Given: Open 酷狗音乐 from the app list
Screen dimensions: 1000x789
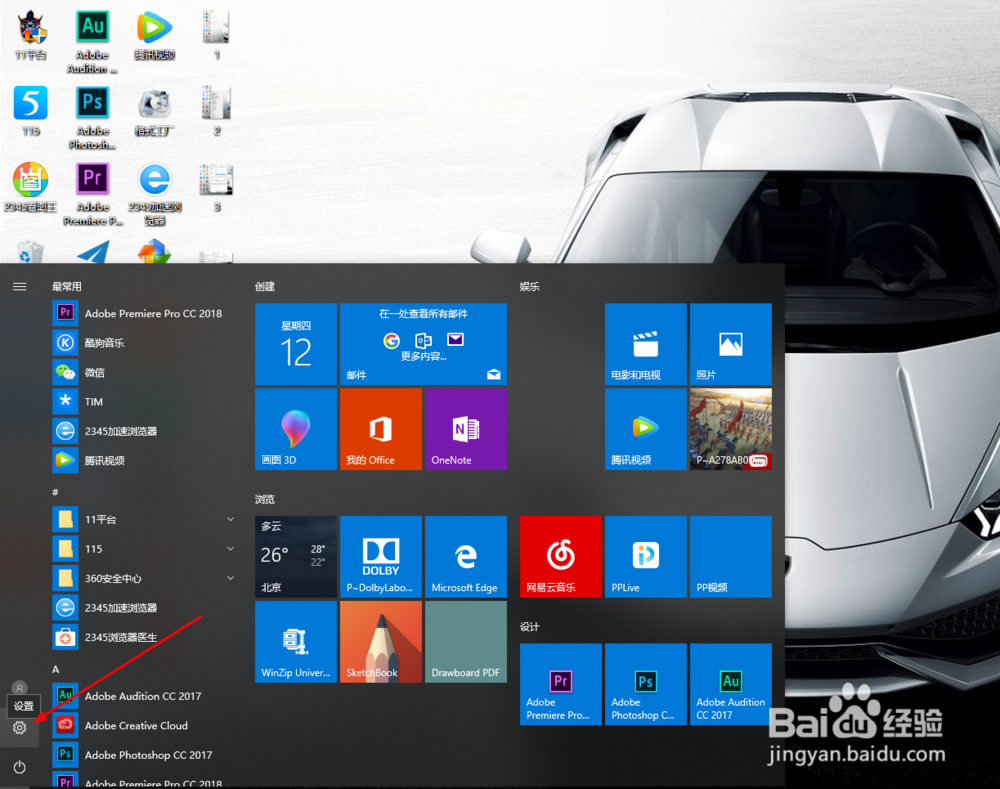Looking at the screenshot, I should [x=144, y=343].
